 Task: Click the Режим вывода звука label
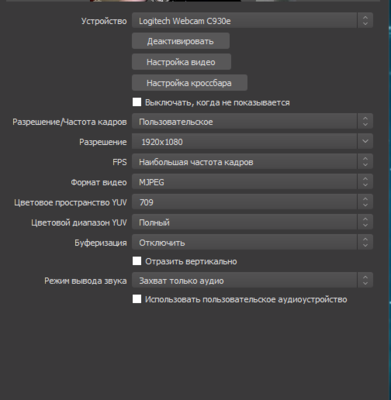[86, 281]
